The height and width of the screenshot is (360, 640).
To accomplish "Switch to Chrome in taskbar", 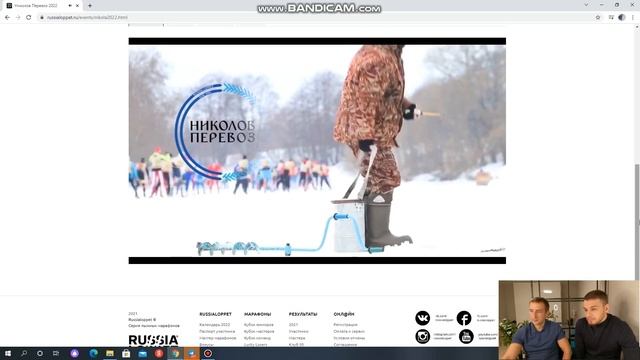I will pos(175,353).
